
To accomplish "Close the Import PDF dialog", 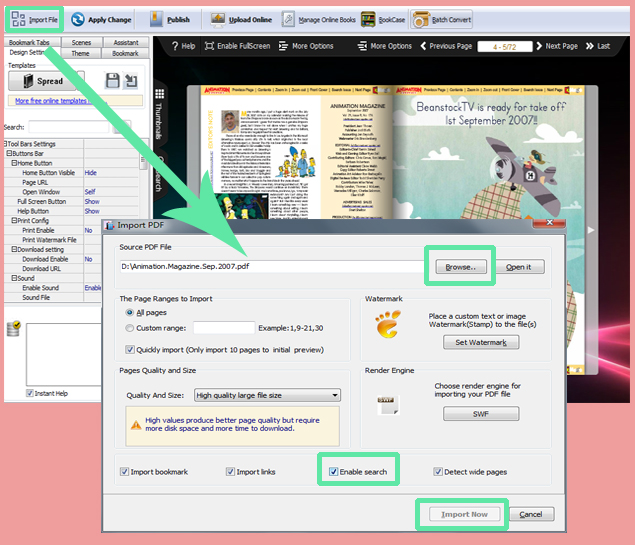I will pyautogui.click(x=550, y=222).
